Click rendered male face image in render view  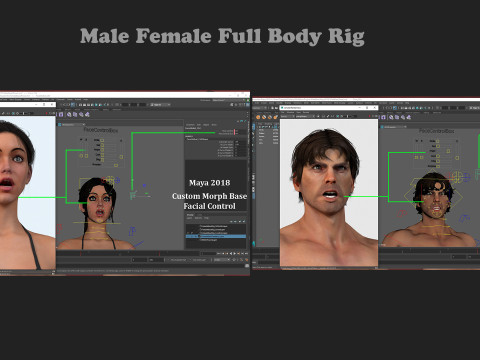coord(329,193)
